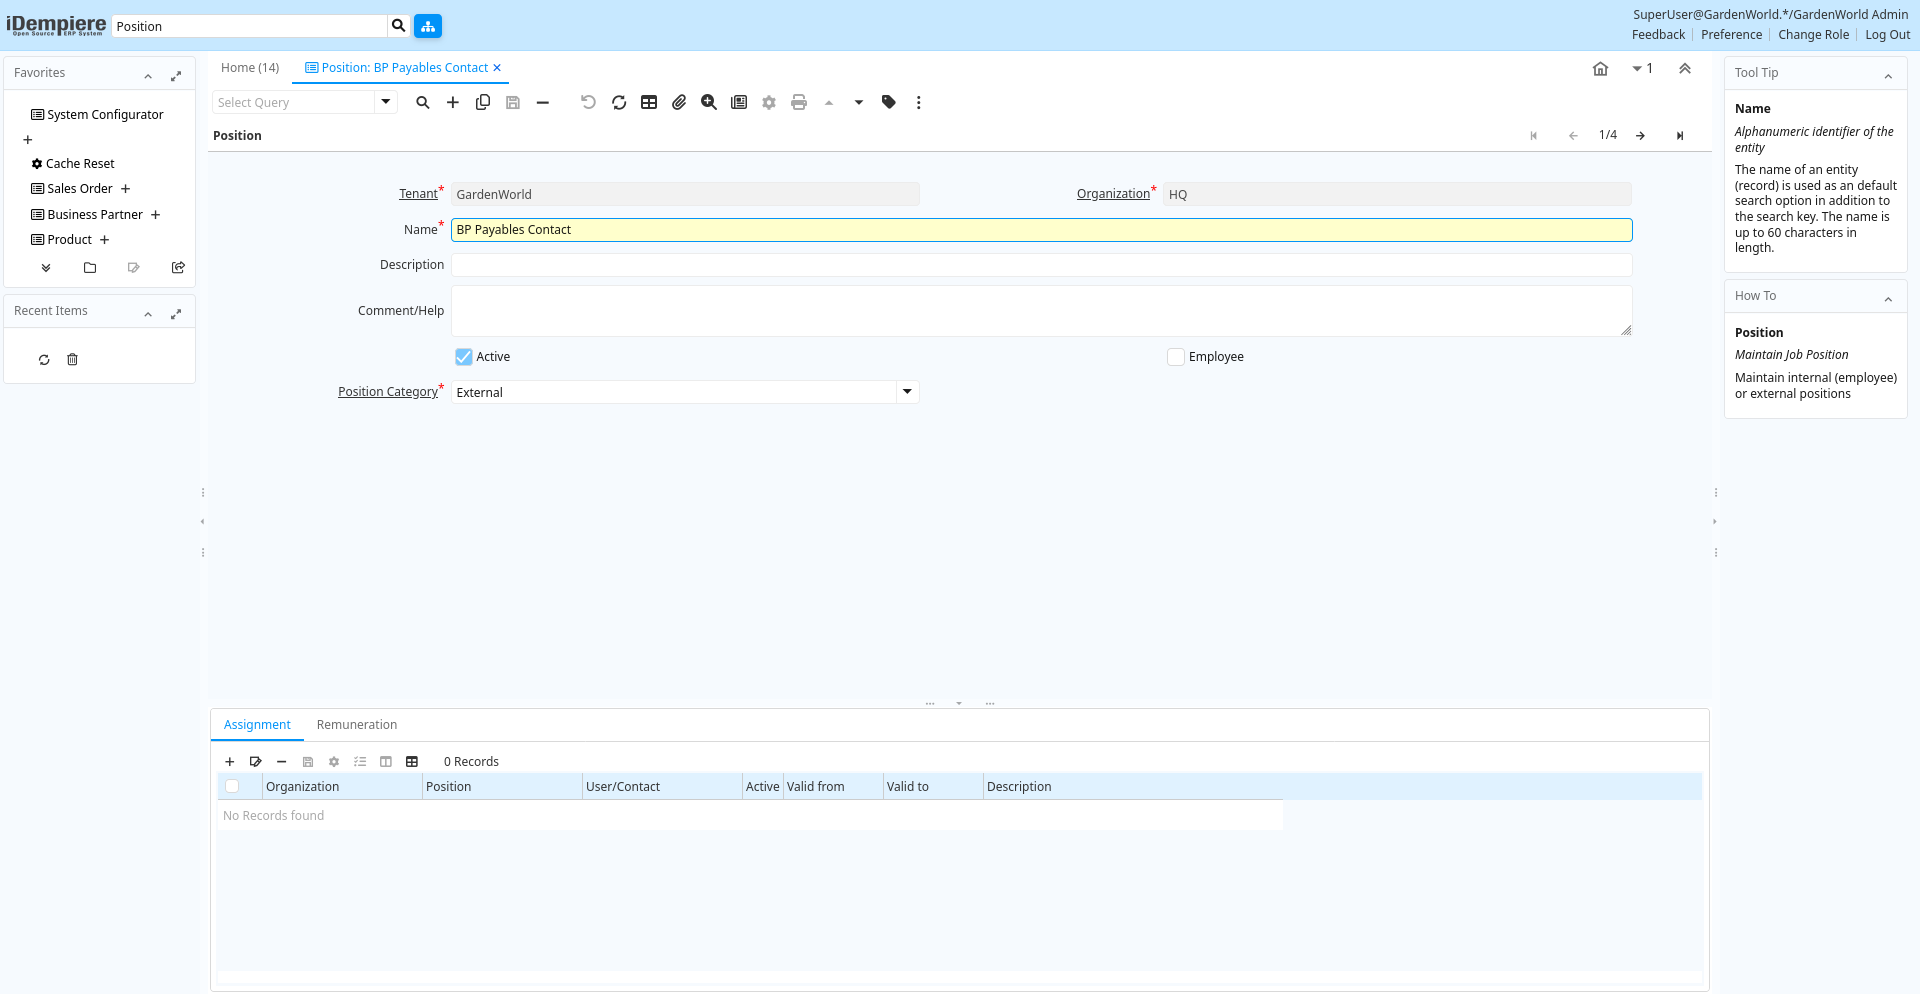Open the attachment paperclip icon
The height and width of the screenshot is (994, 1920).
(x=679, y=102)
